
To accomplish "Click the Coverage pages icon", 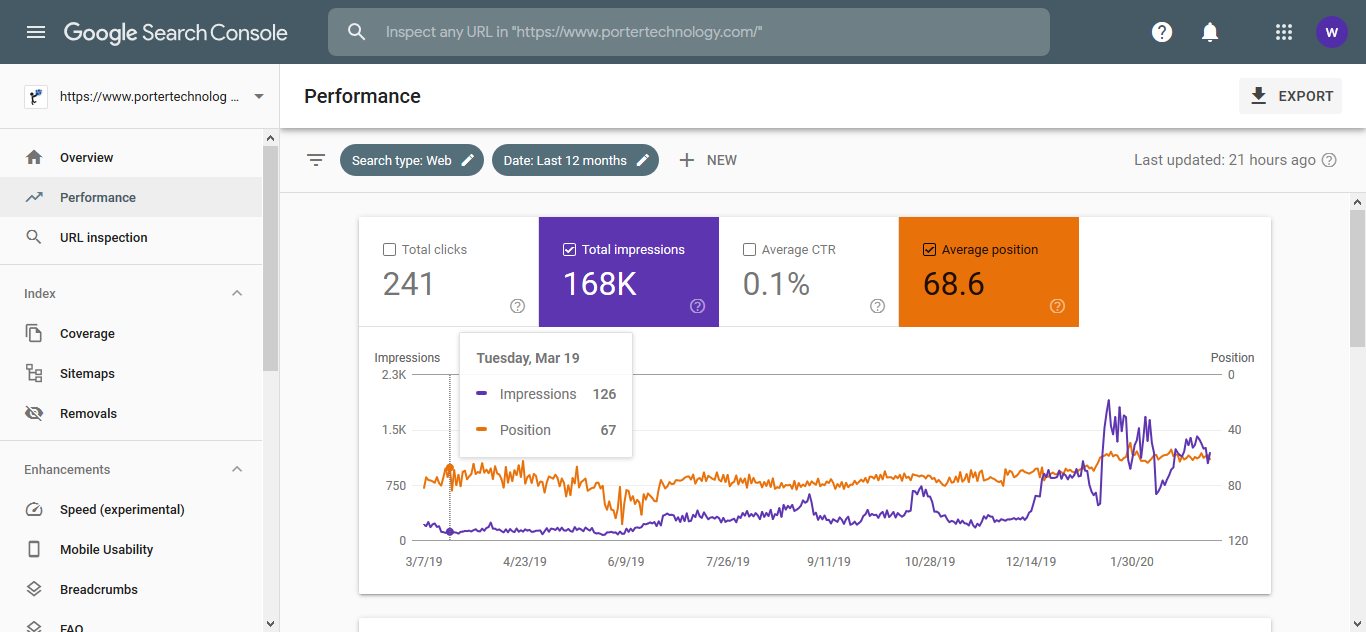I will click(34, 333).
